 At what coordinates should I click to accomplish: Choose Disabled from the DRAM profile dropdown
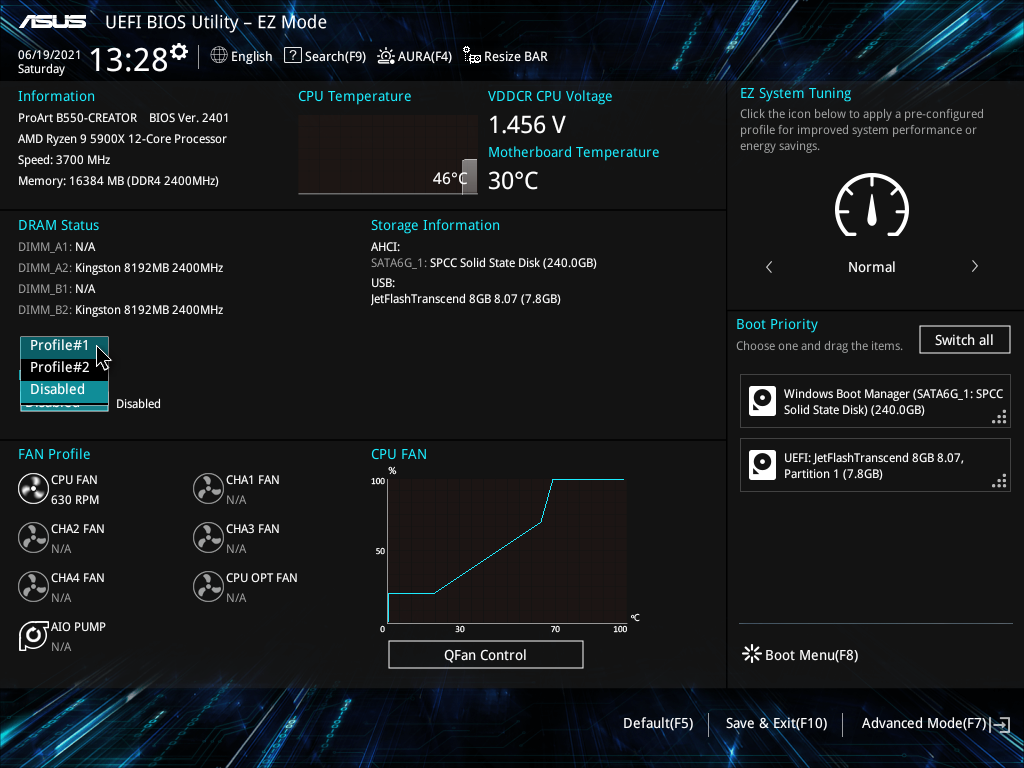coord(62,389)
